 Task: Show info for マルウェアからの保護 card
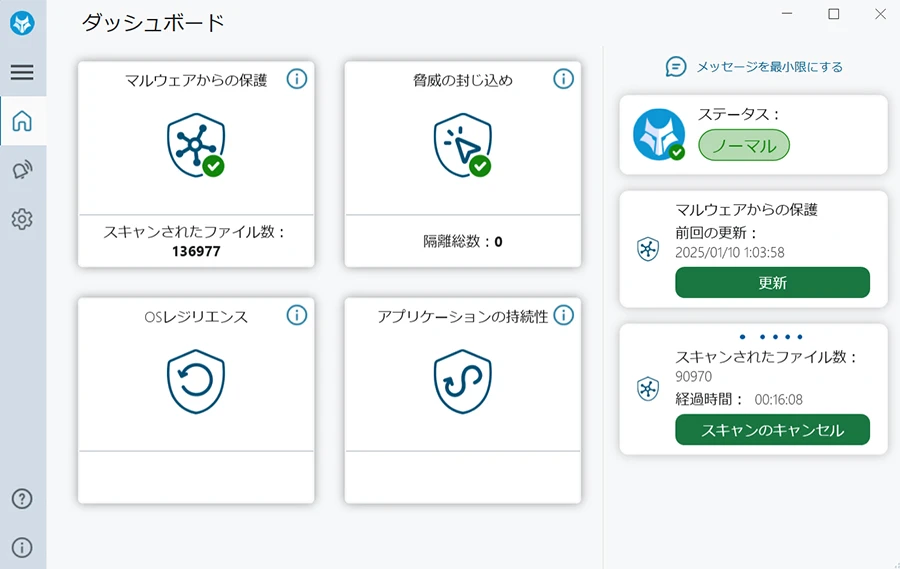click(x=297, y=79)
